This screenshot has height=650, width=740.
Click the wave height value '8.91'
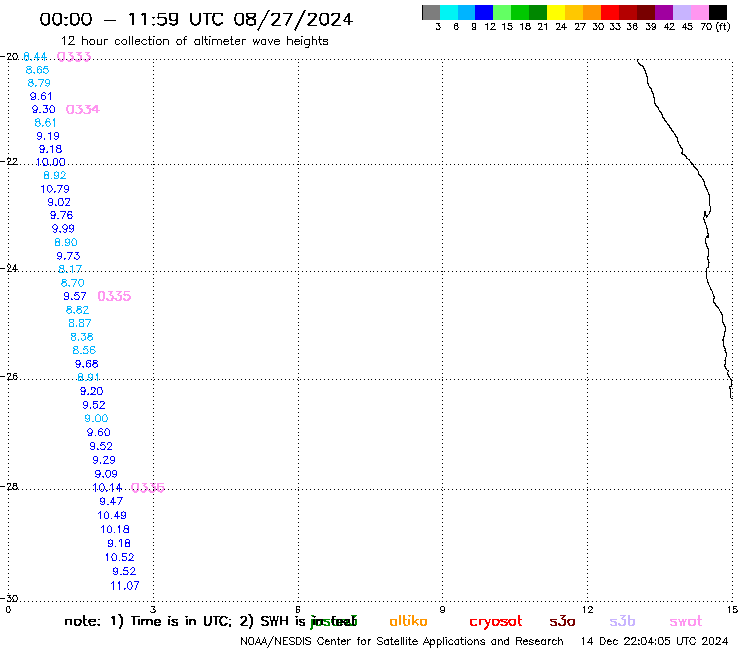[88, 378]
